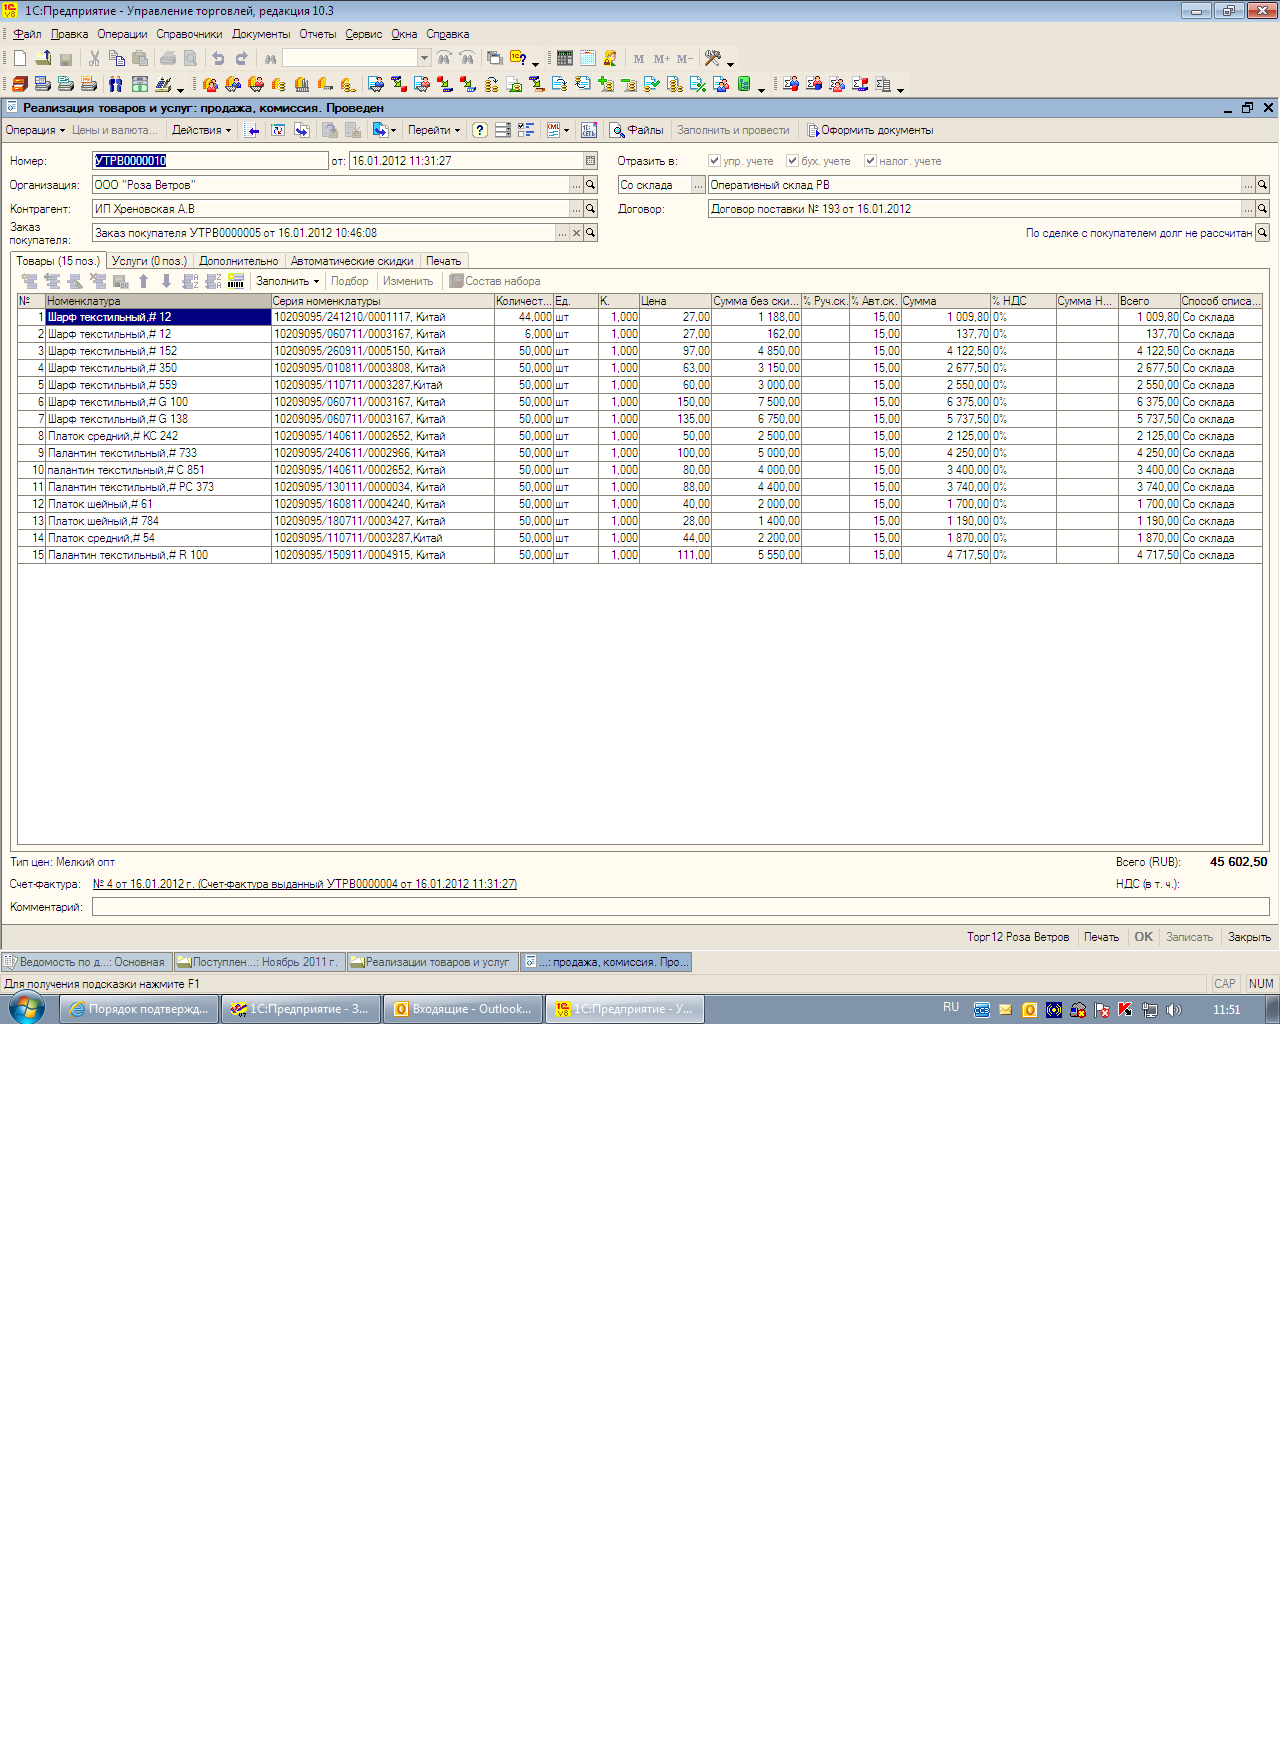Open the Calendar tool icon
Image resolution: width=1280 pixels, height=1756 pixels.
click(588, 59)
